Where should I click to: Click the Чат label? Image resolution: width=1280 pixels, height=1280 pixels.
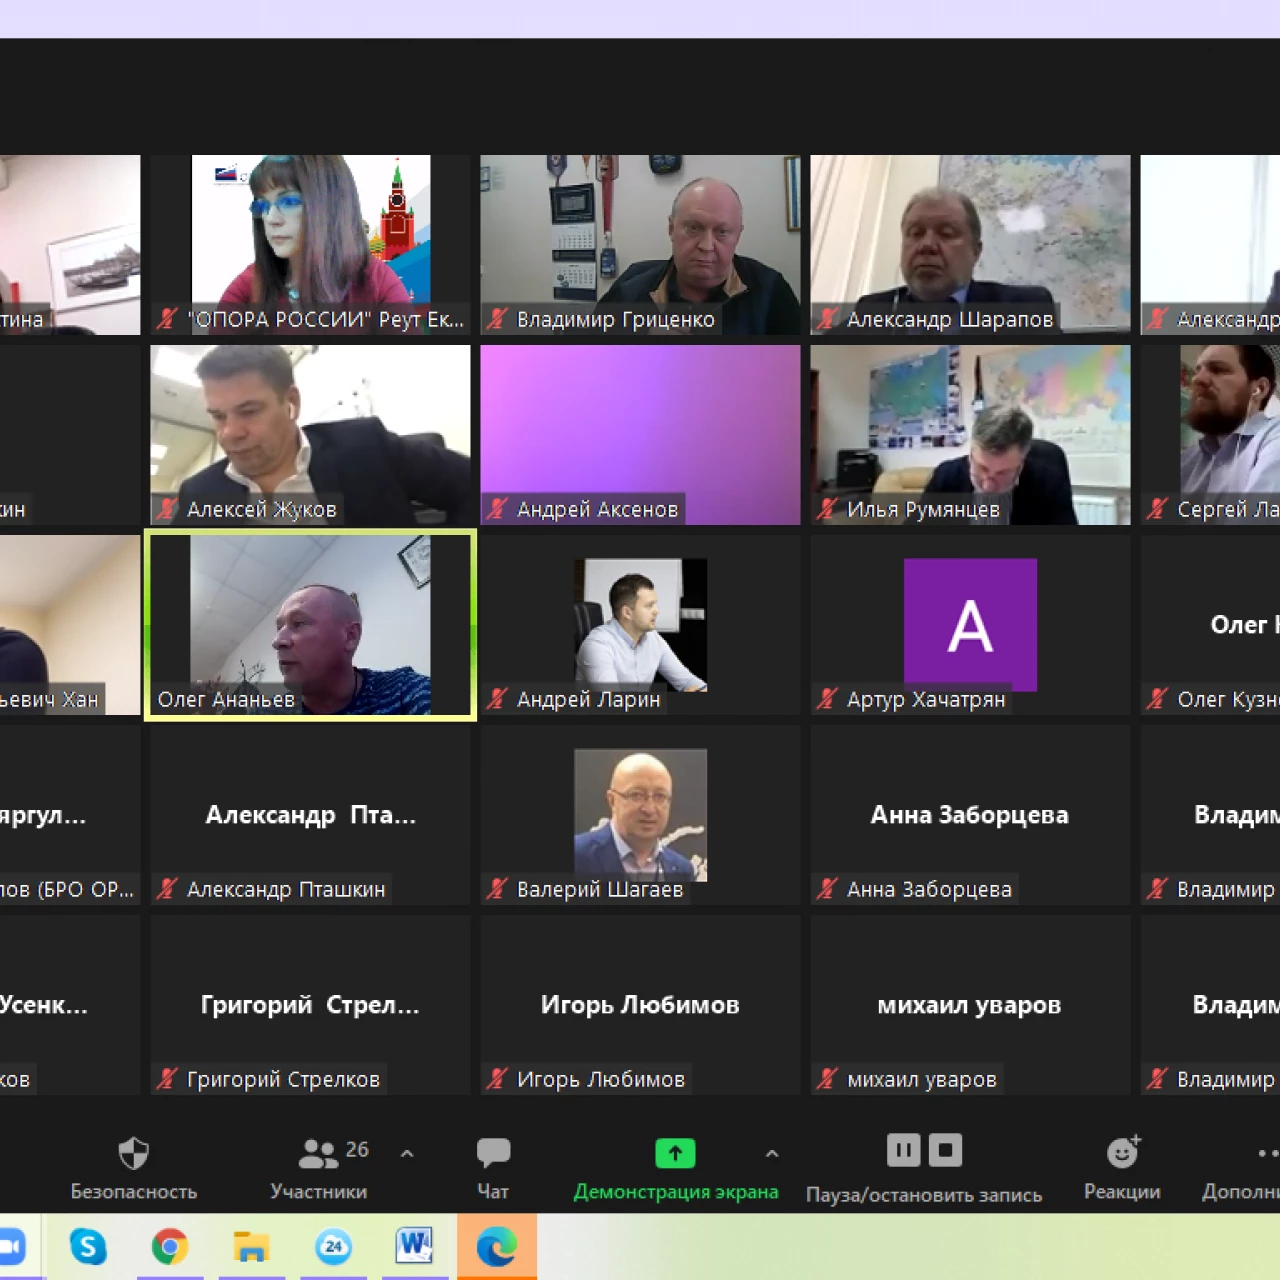(x=493, y=1192)
